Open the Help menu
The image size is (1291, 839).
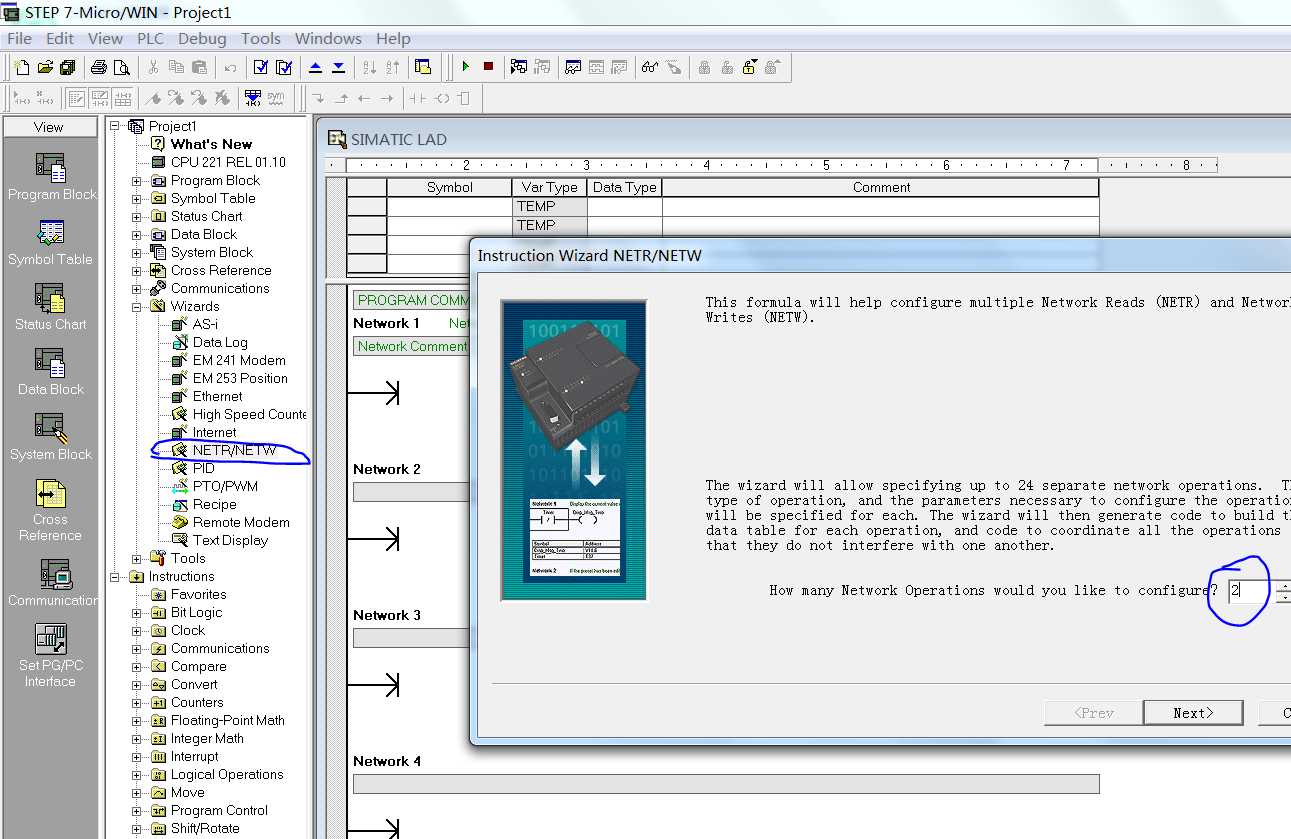coord(393,38)
